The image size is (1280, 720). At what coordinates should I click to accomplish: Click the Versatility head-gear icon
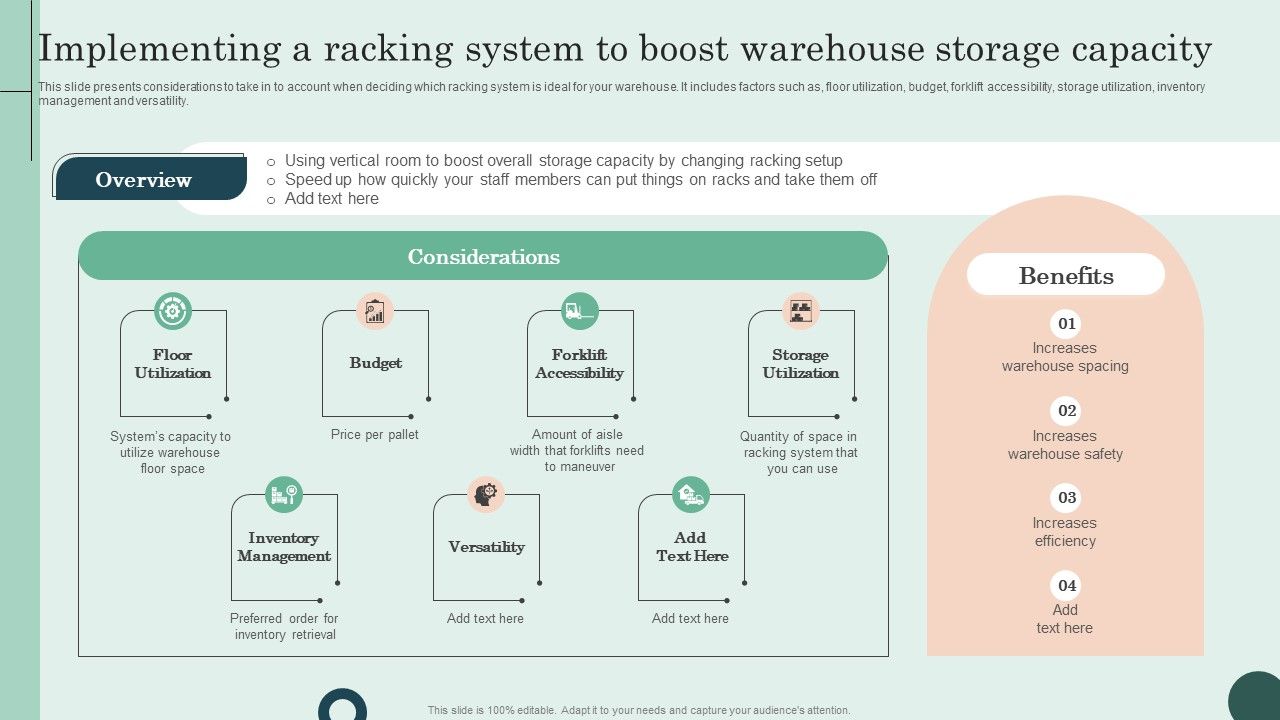(x=486, y=494)
